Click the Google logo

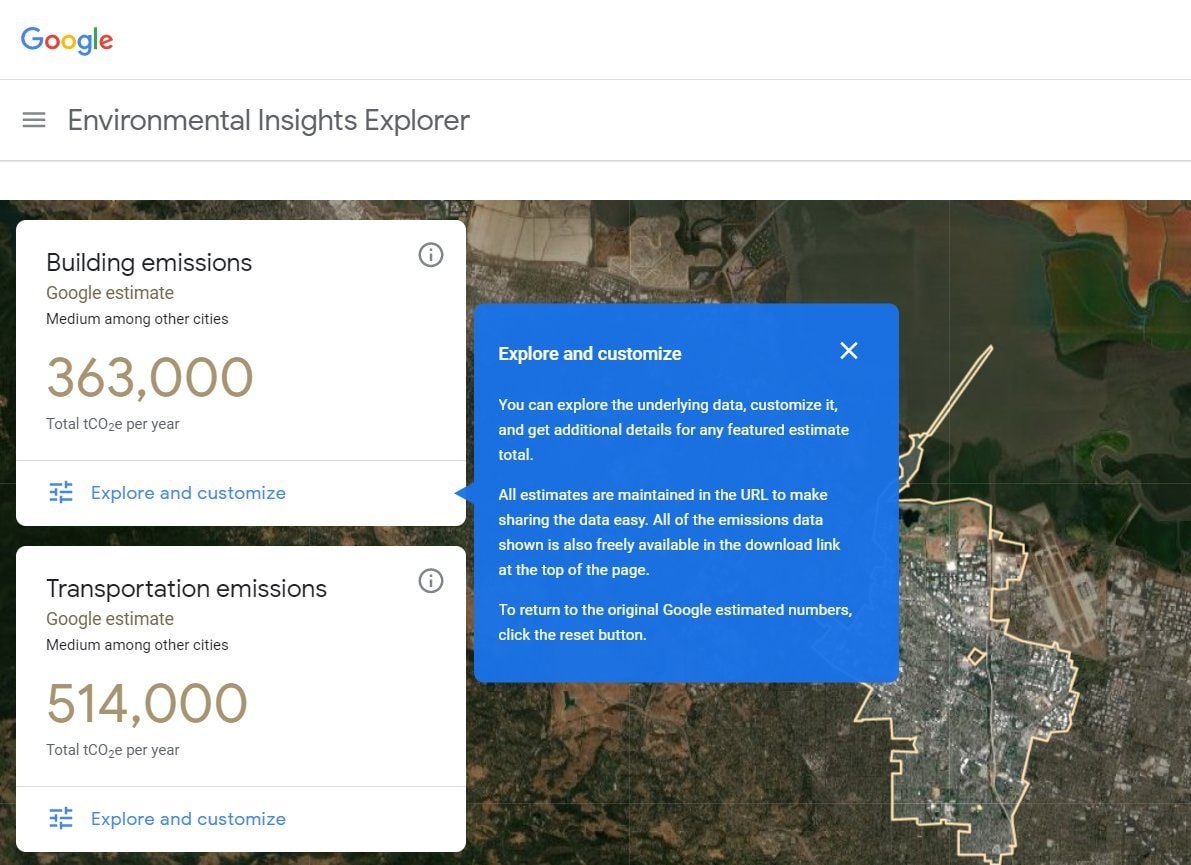pyautogui.click(x=67, y=40)
